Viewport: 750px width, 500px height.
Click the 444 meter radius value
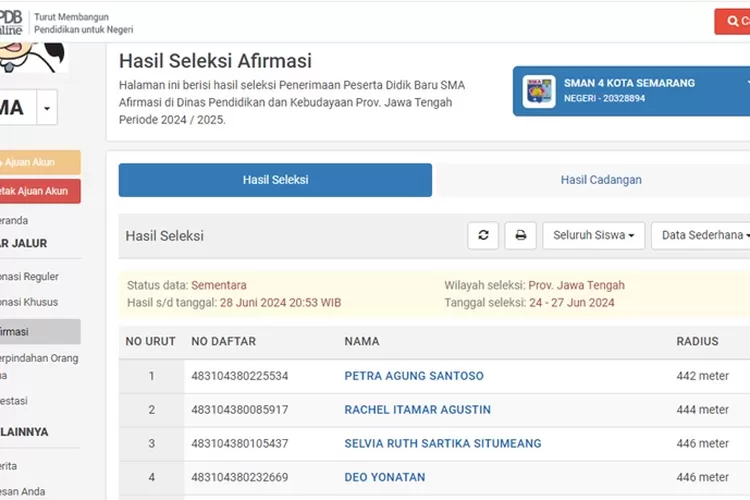click(703, 410)
